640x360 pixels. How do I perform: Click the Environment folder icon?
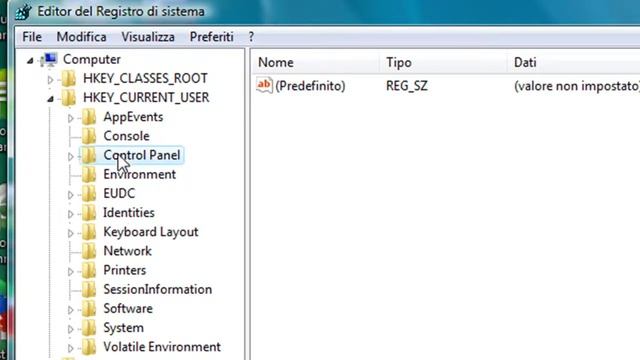click(x=89, y=174)
